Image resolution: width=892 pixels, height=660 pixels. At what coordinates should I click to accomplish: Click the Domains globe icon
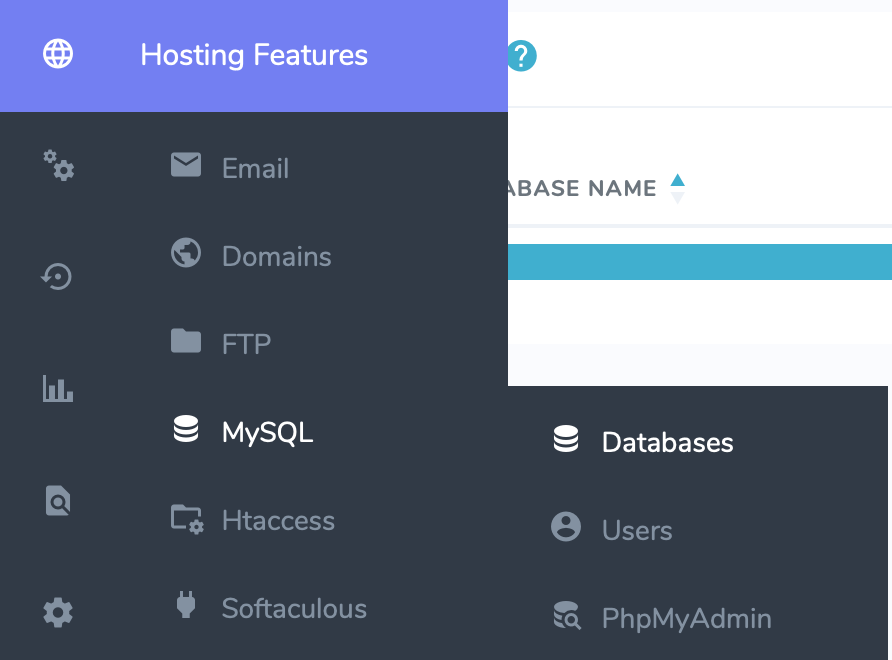pyautogui.click(x=185, y=254)
